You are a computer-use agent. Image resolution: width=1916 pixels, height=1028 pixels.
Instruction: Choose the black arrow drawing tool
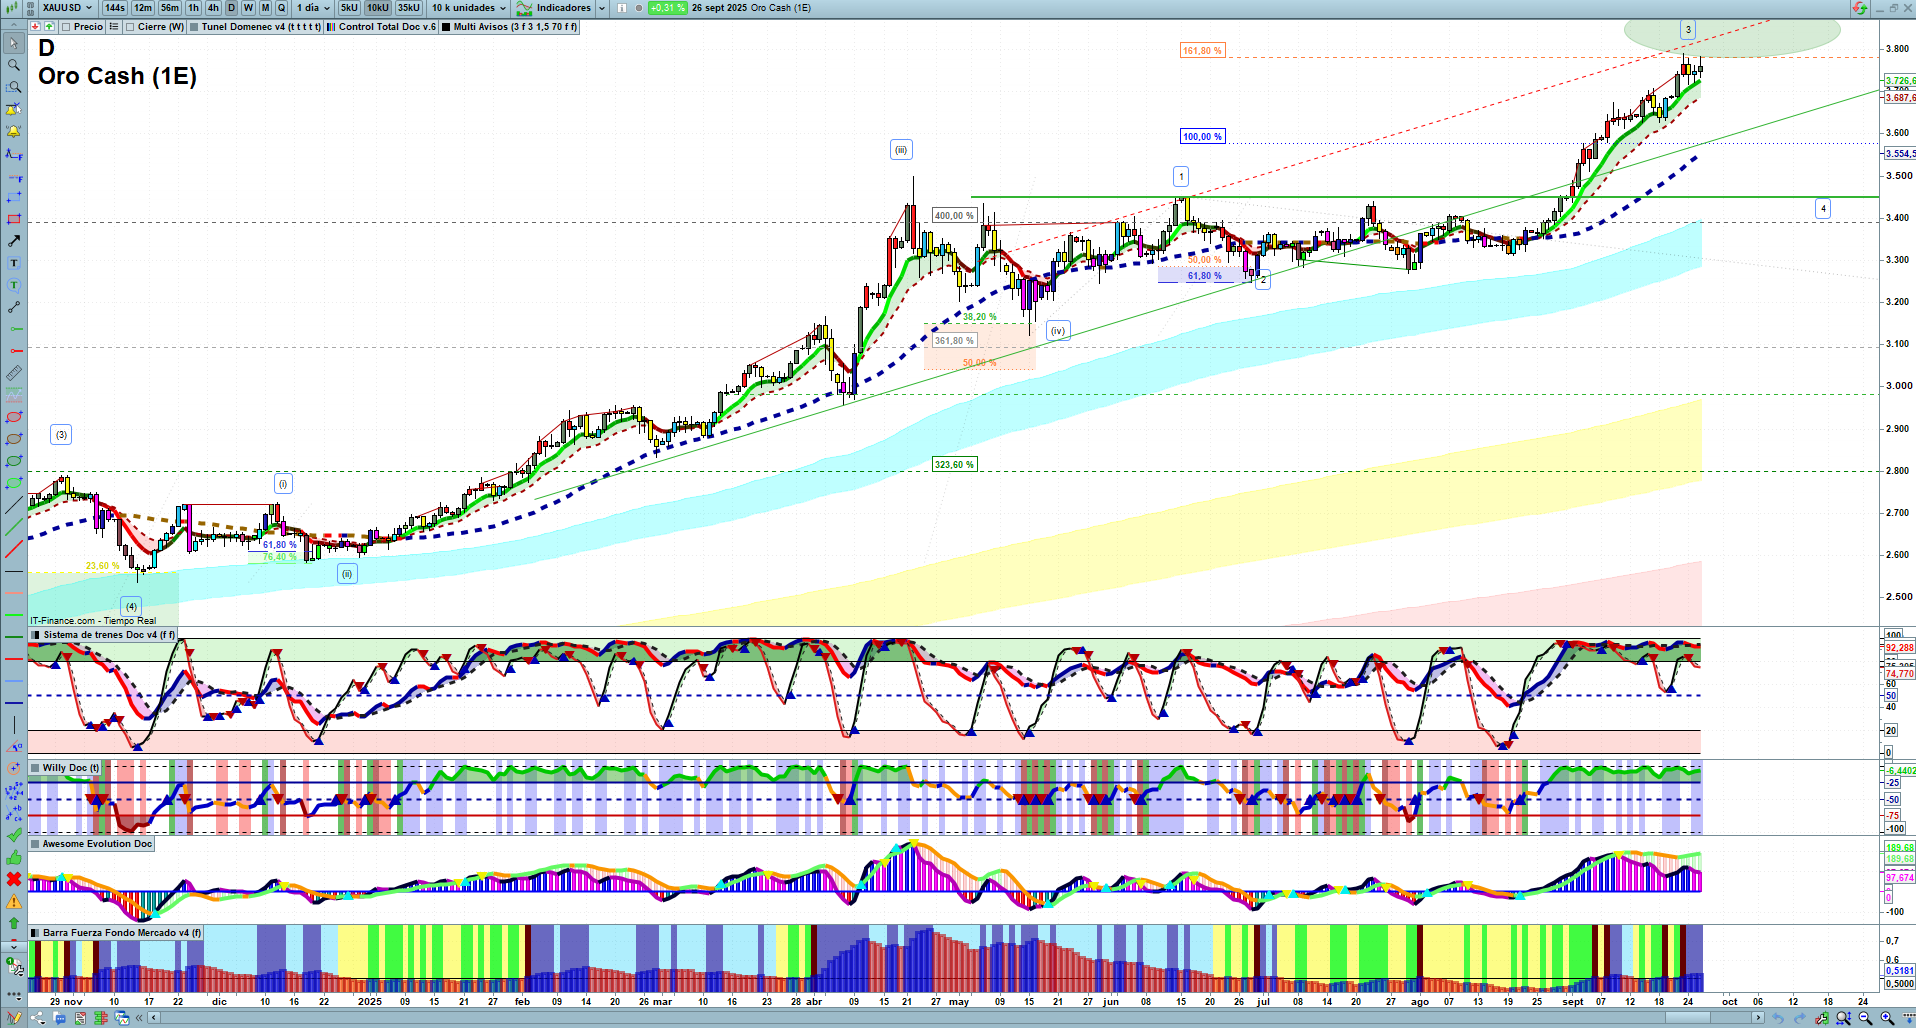[14, 241]
